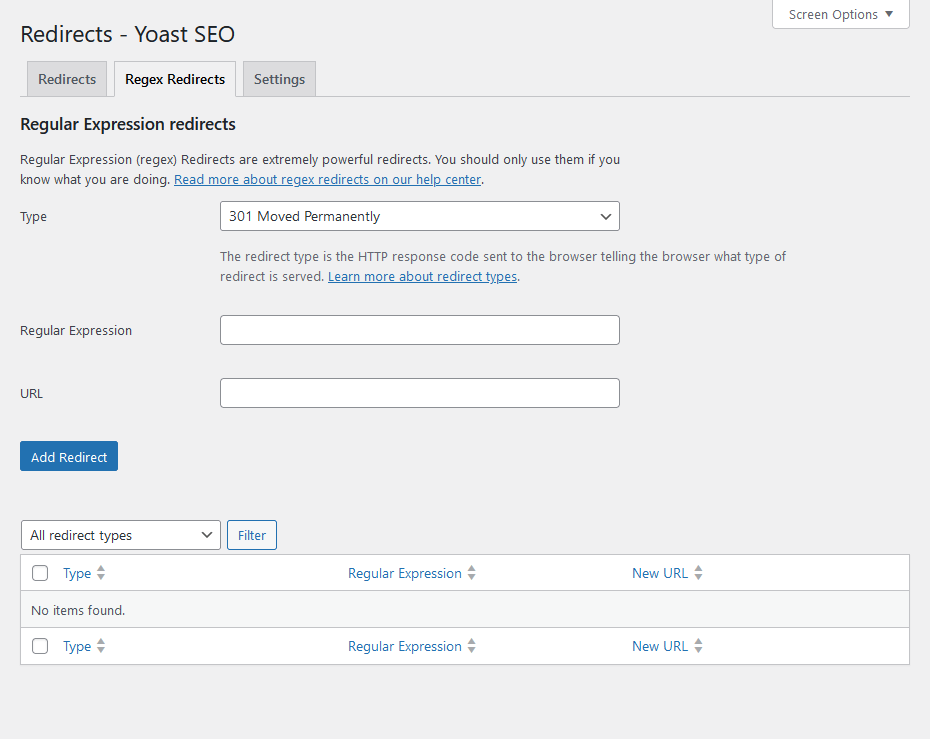Focus the URL input field

(420, 393)
